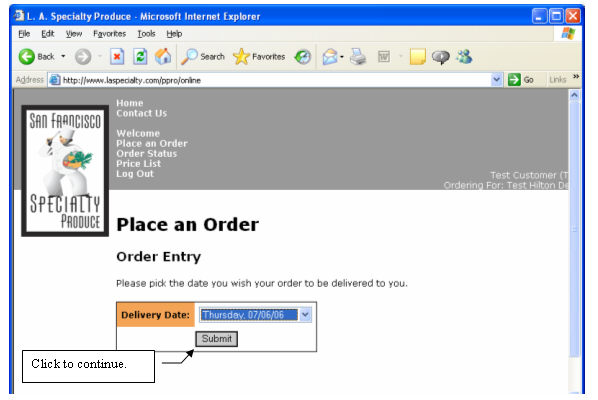Click the page scrollbar up arrow
The height and width of the screenshot is (400, 598).
tap(574, 95)
